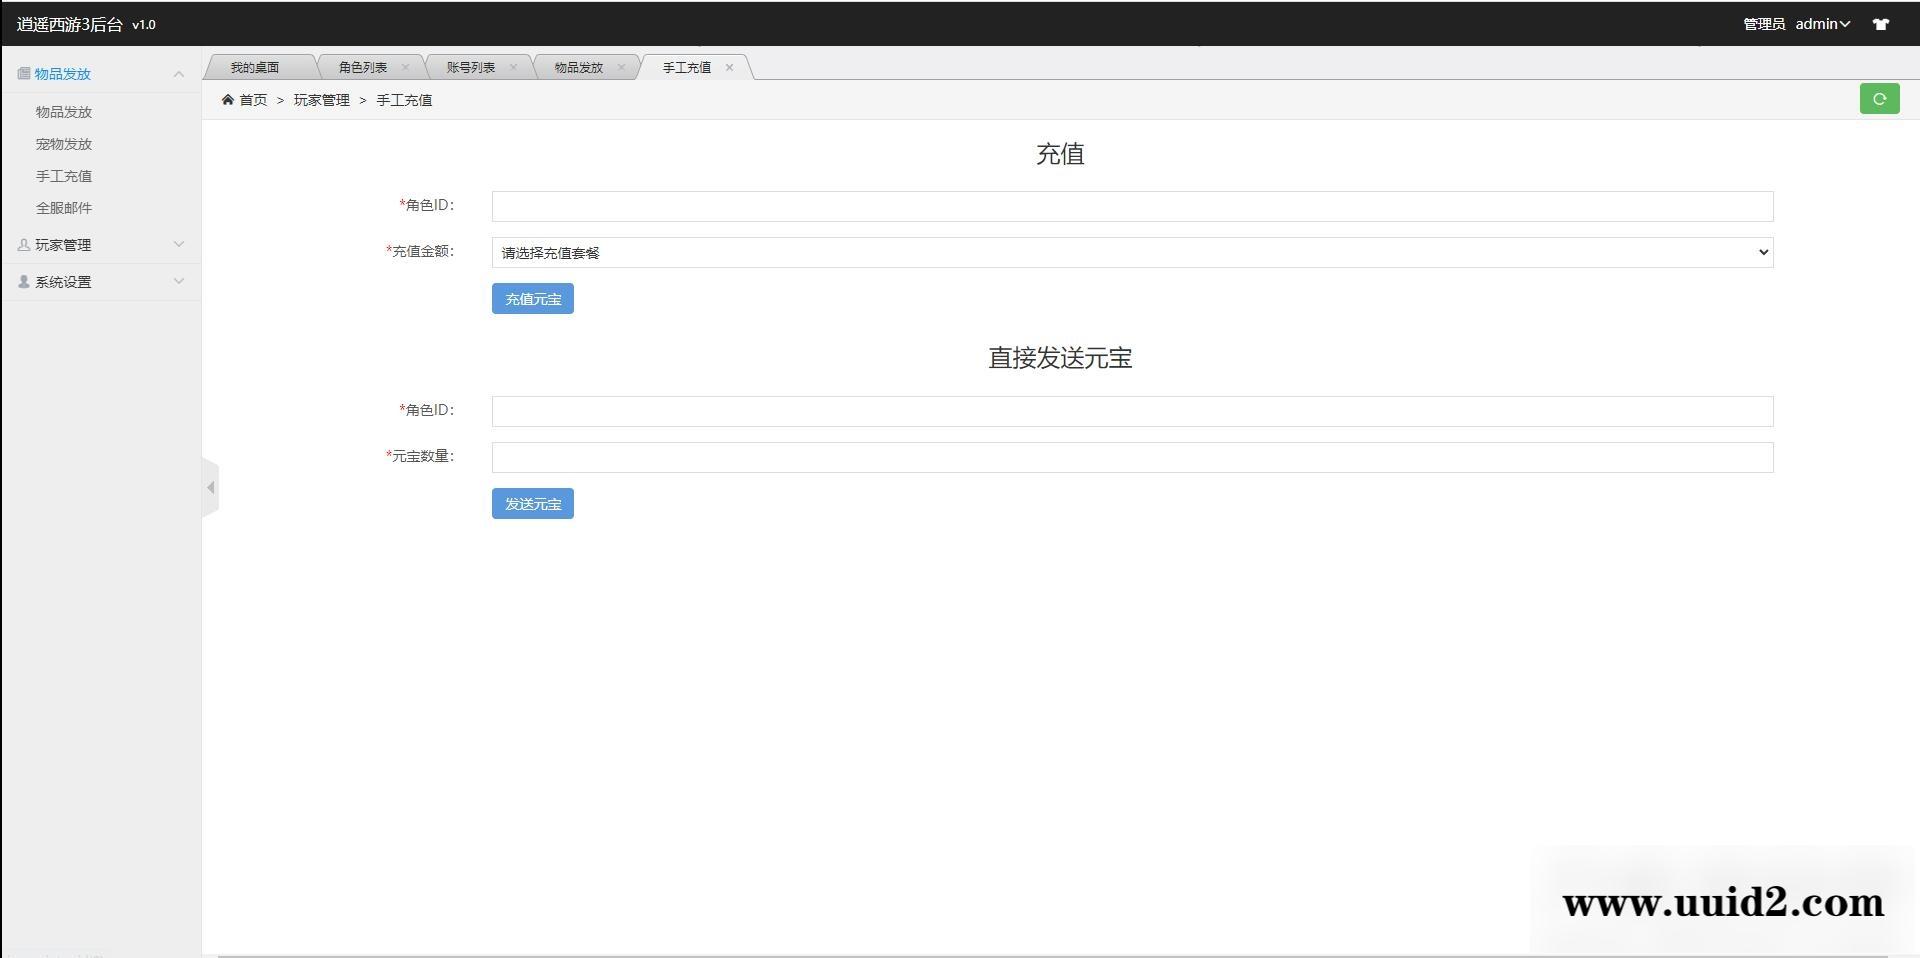Screen dimensions: 1920x958
Task: Open the admin account dropdown menu
Action: tap(1820, 24)
